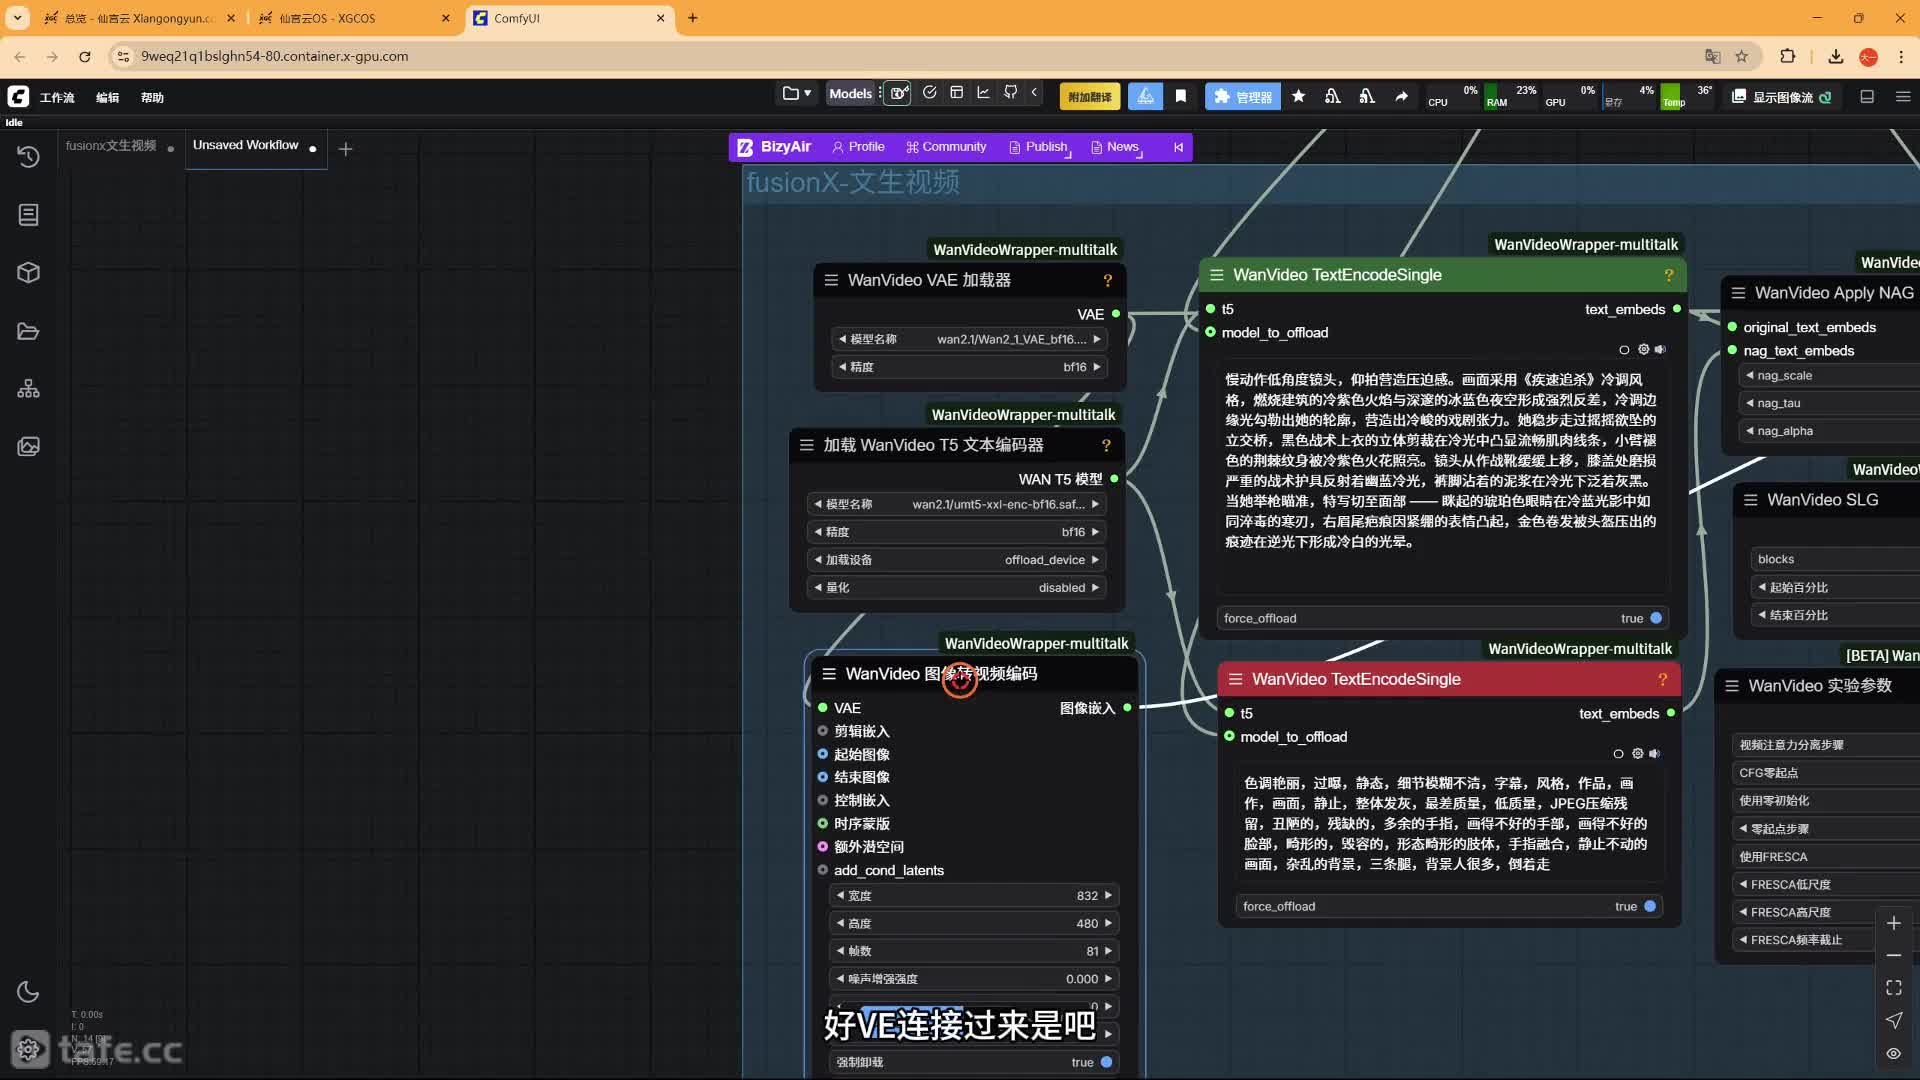Viewport: 1920px width, 1080px height.
Task: Adjust 高度 480 value field
Action: (973, 924)
